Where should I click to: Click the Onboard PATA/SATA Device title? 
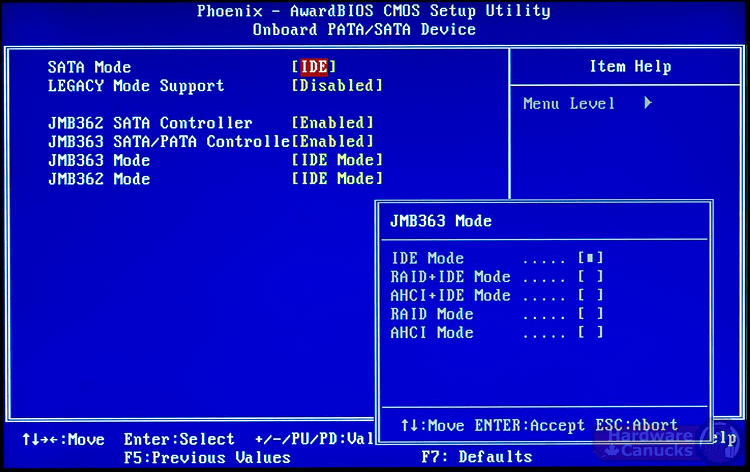(x=364, y=30)
